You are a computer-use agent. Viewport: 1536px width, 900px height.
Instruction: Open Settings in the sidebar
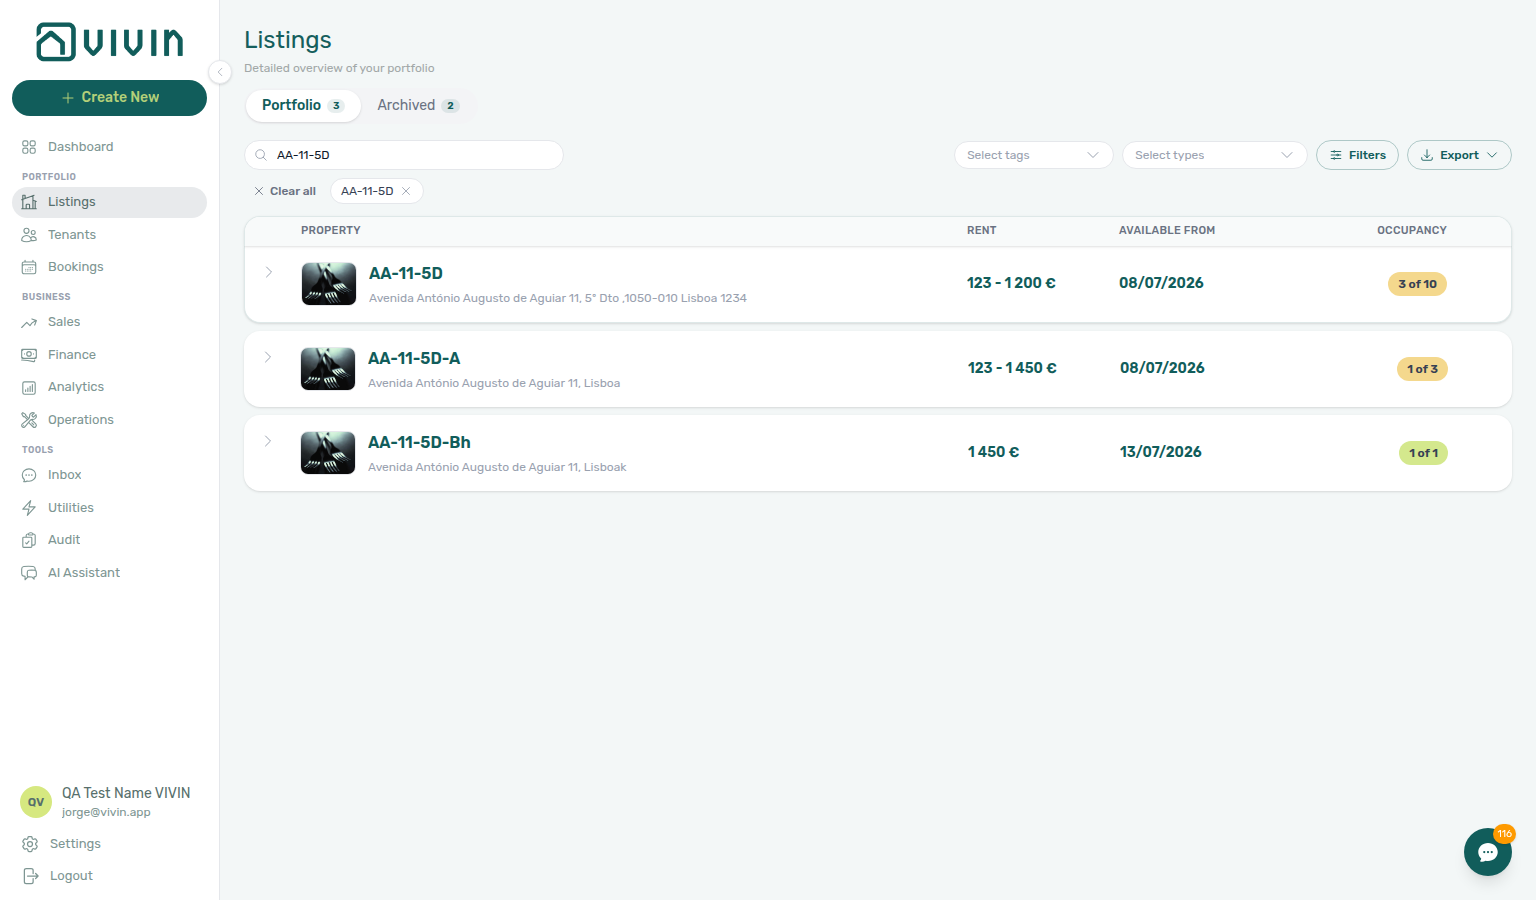pos(109,844)
